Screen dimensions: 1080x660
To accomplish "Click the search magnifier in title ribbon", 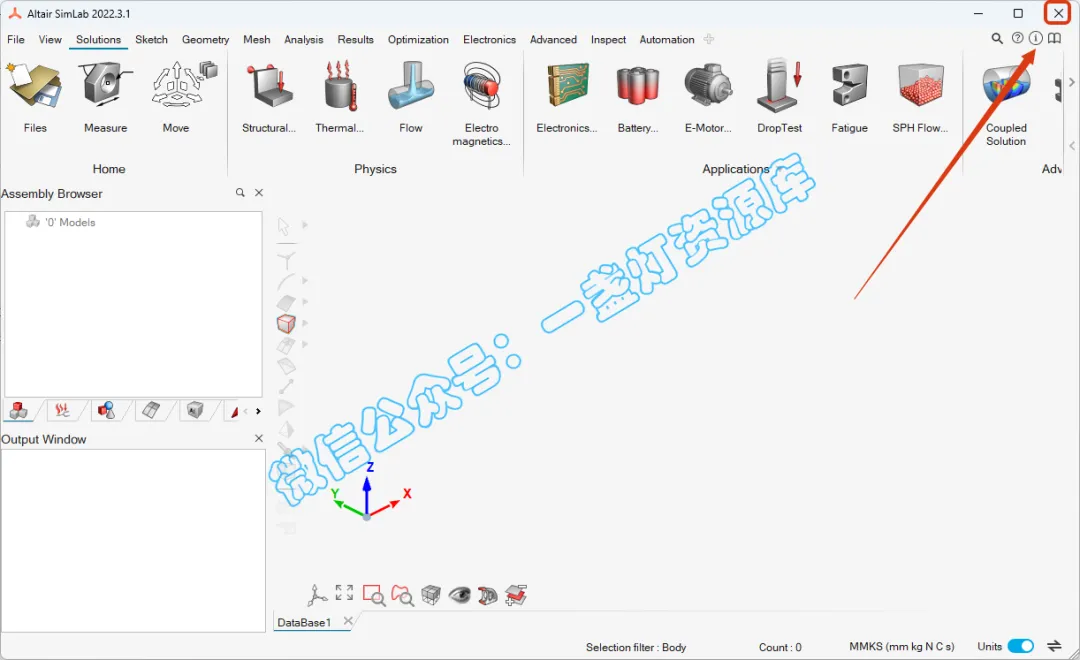I will click(x=997, y=39).
